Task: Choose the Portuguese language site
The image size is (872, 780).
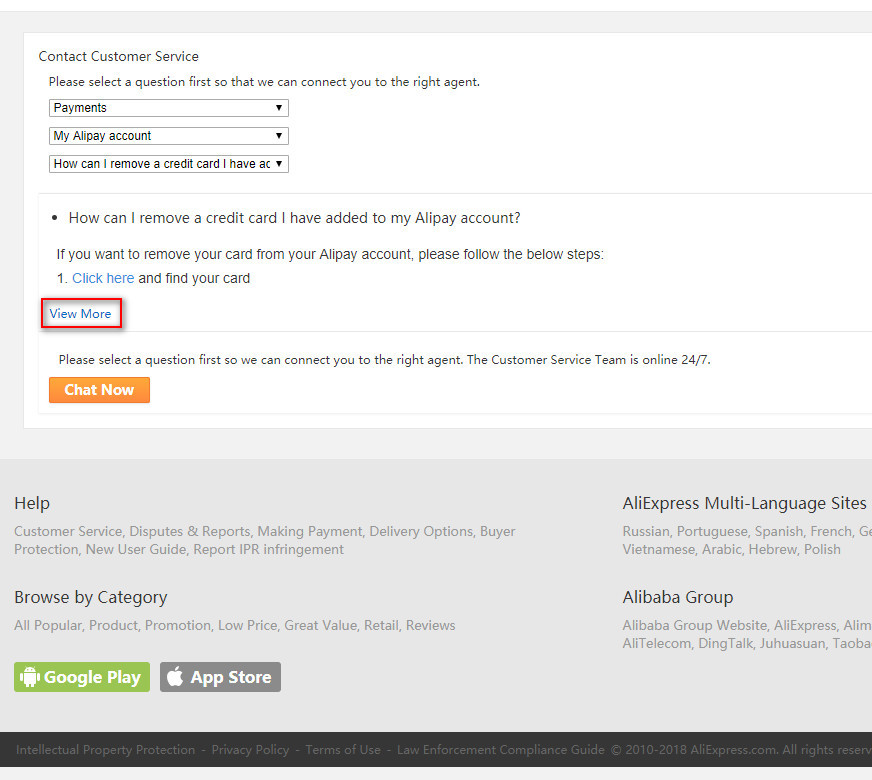Action: [712, 532]
